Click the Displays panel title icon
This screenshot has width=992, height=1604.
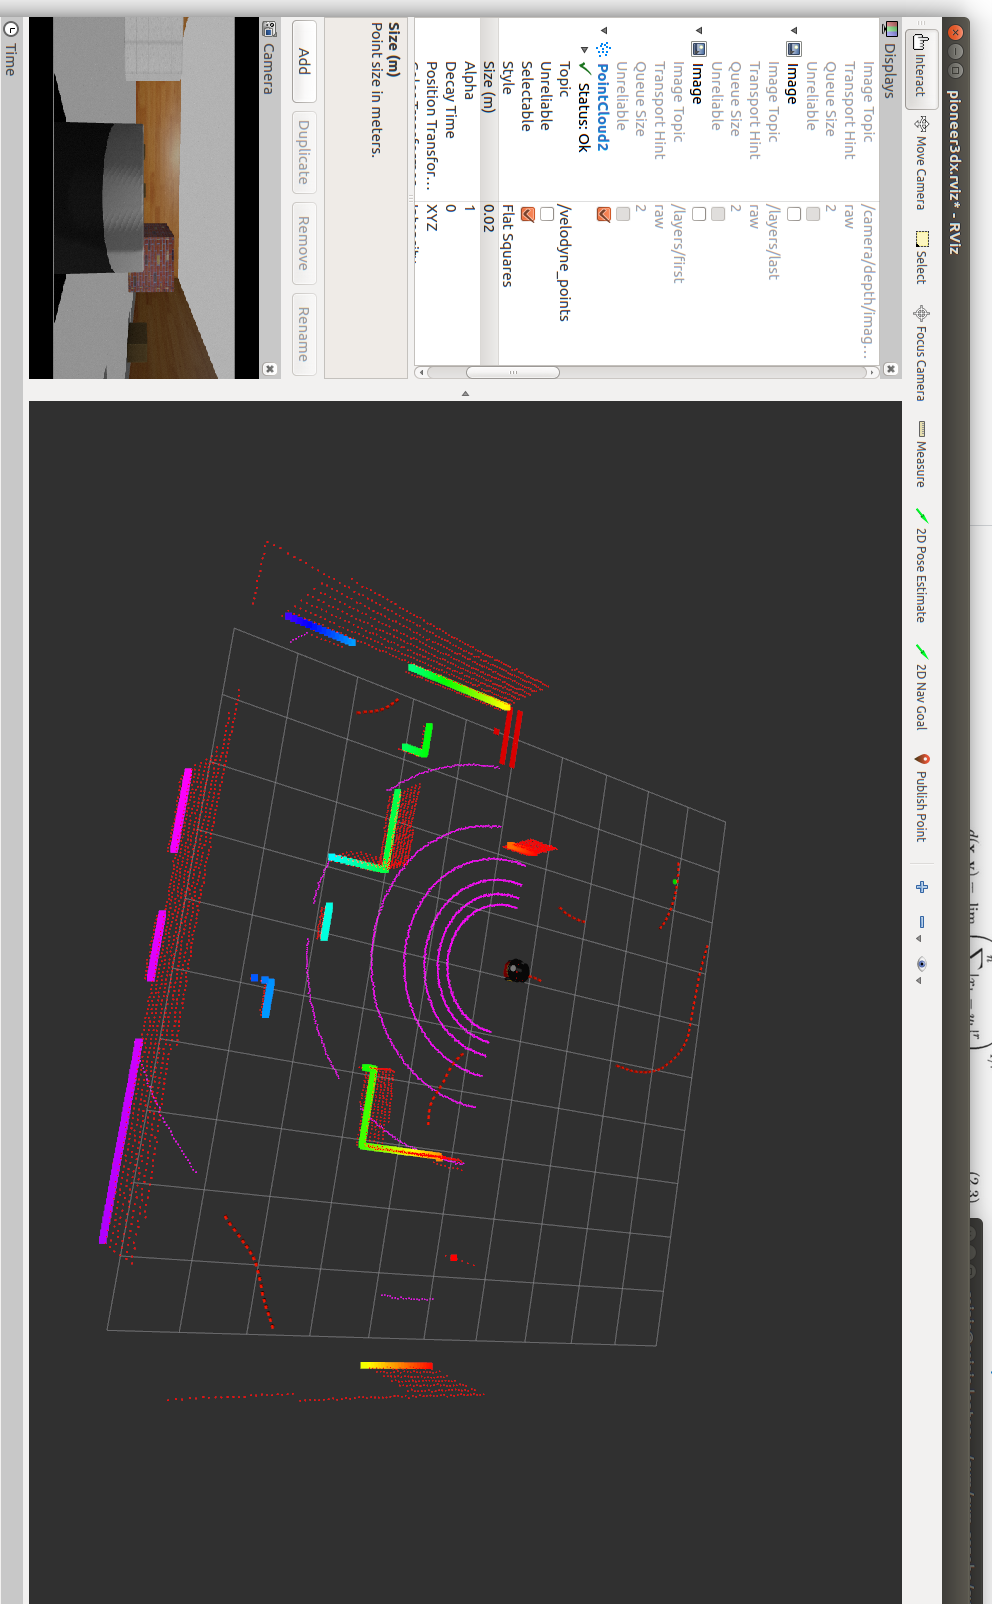click(890, 30)
